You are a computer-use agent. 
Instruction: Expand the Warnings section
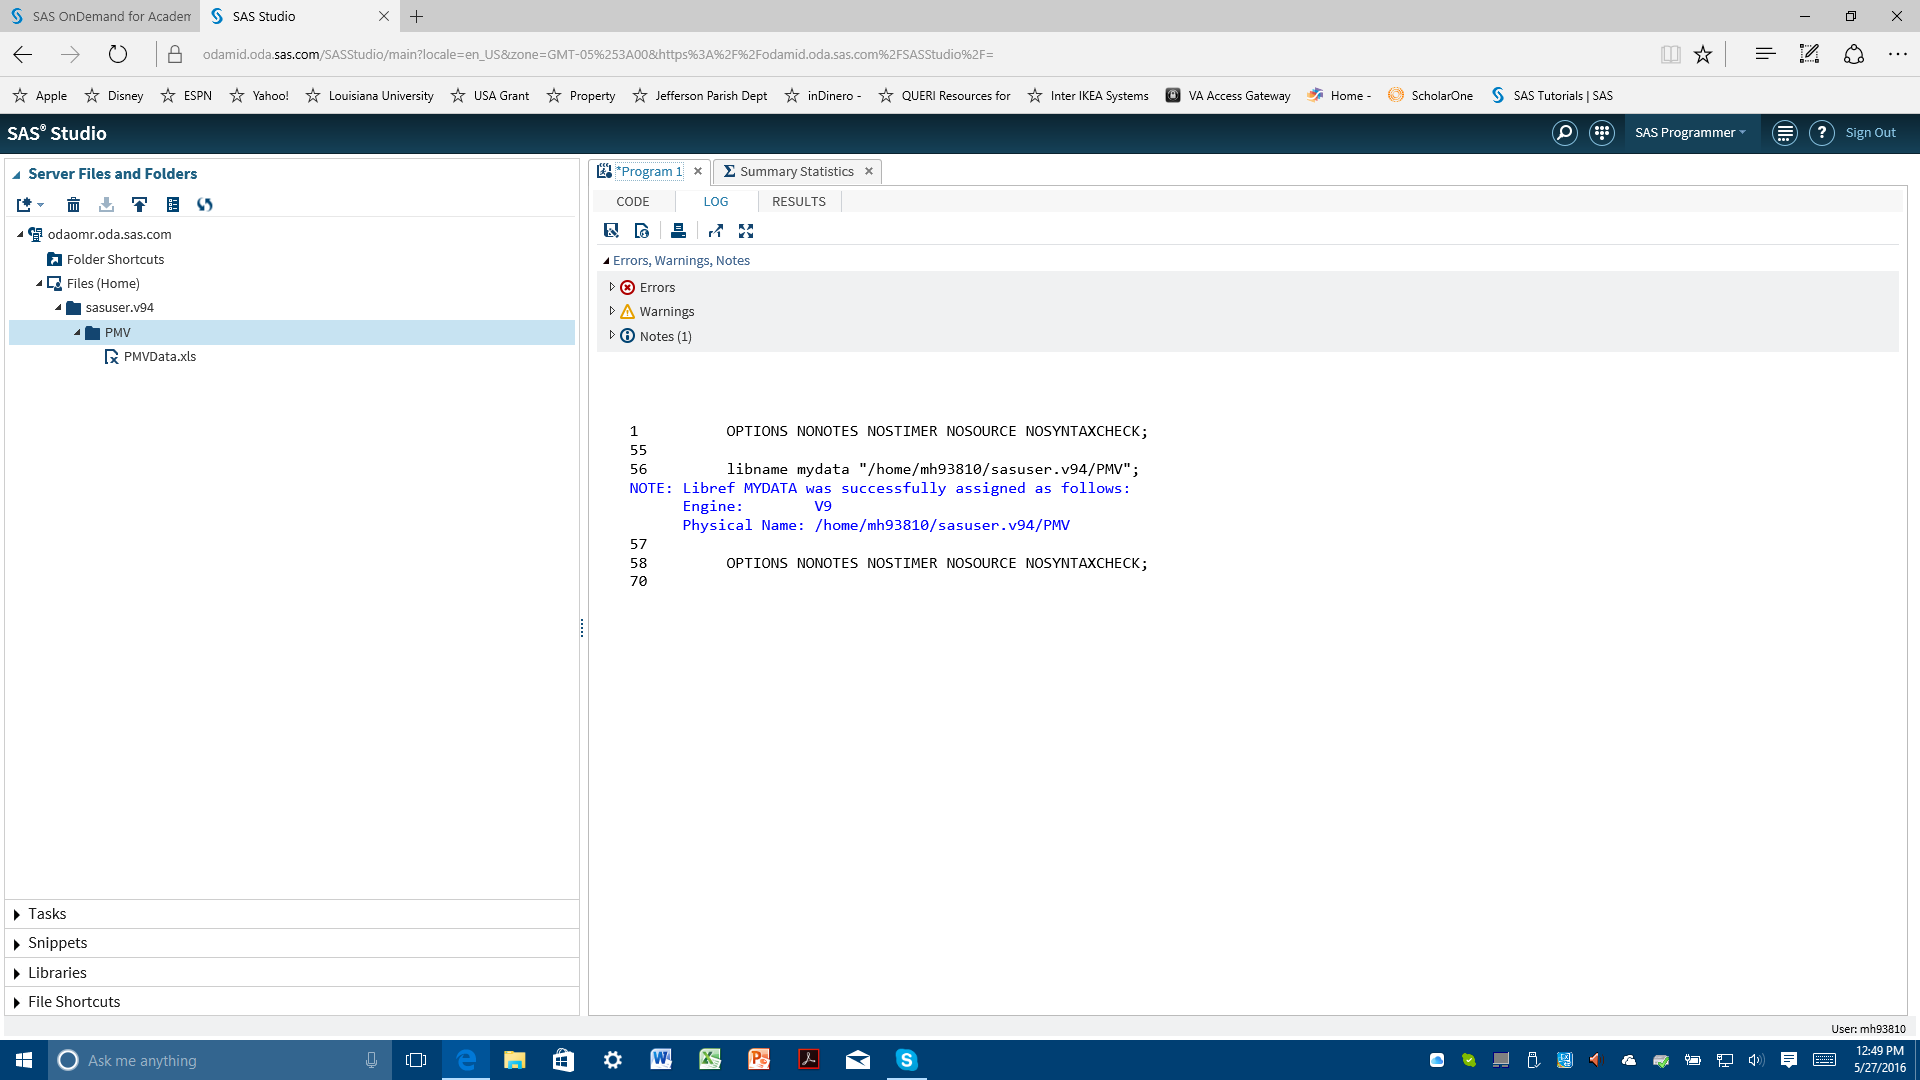coord(612,311)
